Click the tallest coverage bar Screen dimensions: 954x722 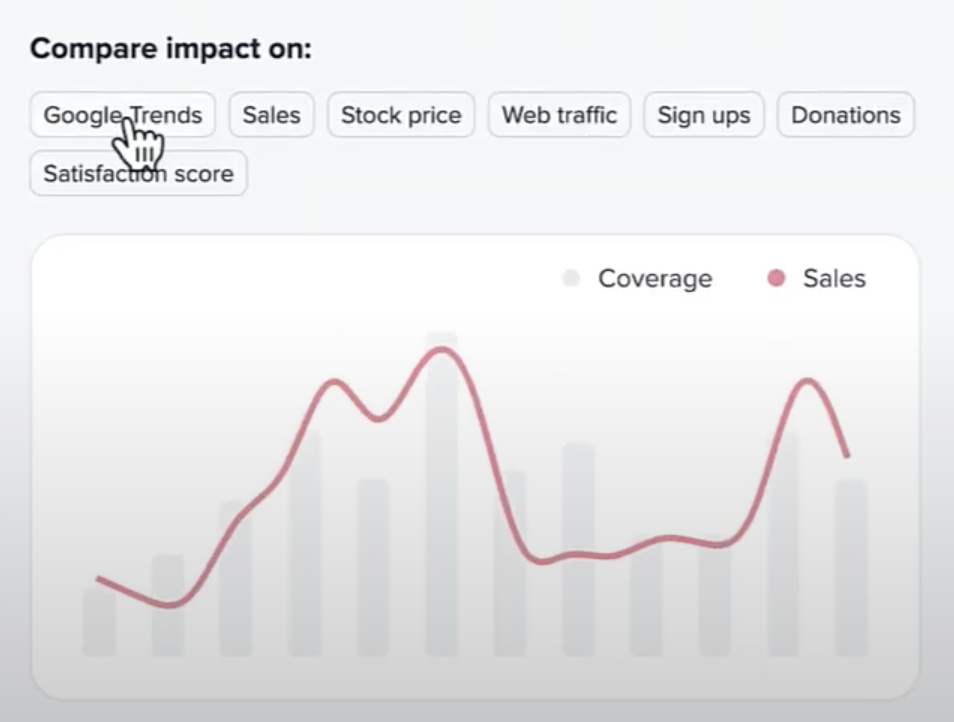pos(441,500)
